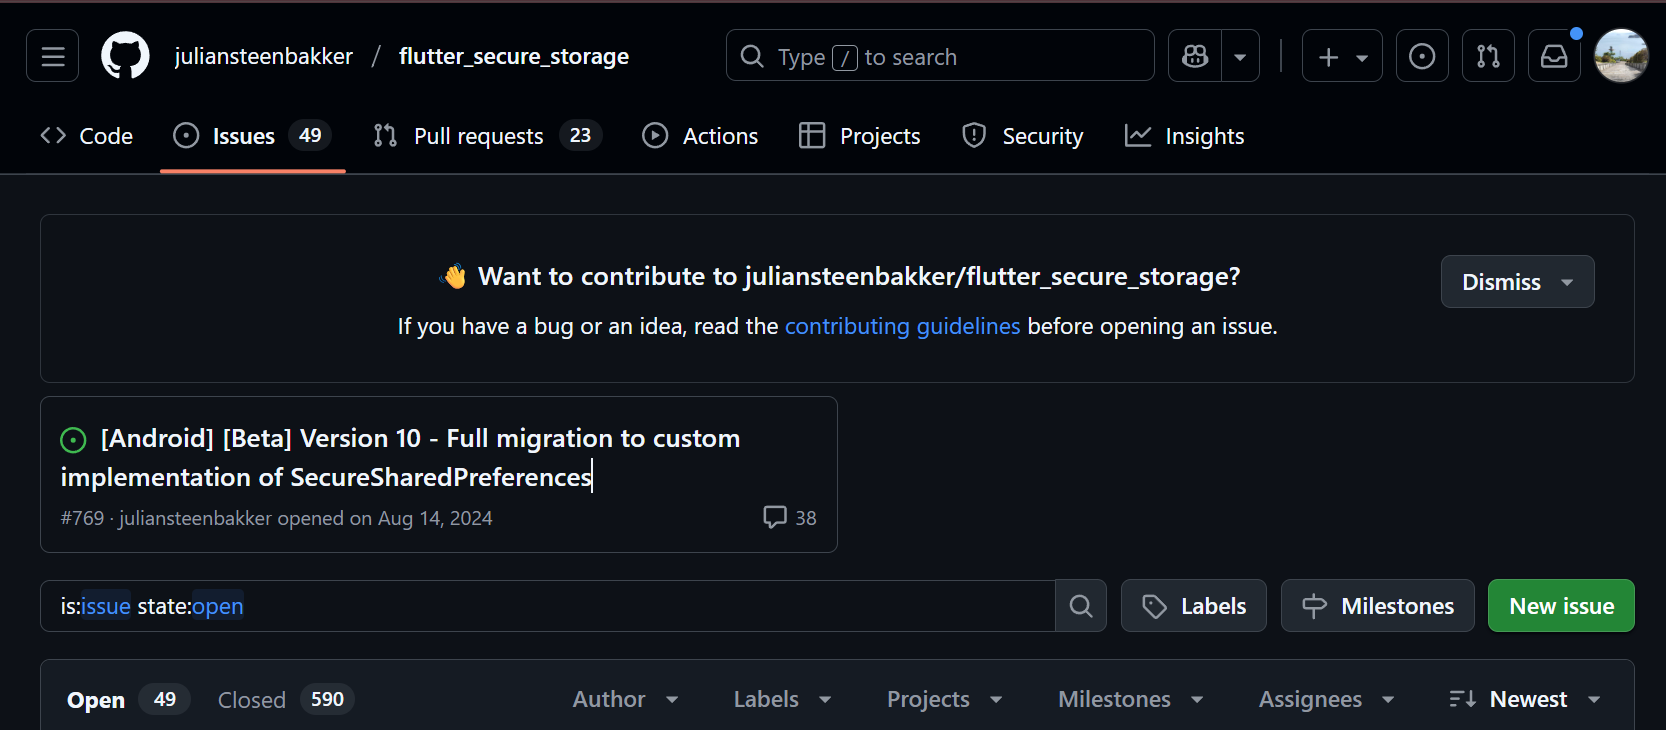
Task: Expand the Newest sort dropdown
Action: 1525,699
